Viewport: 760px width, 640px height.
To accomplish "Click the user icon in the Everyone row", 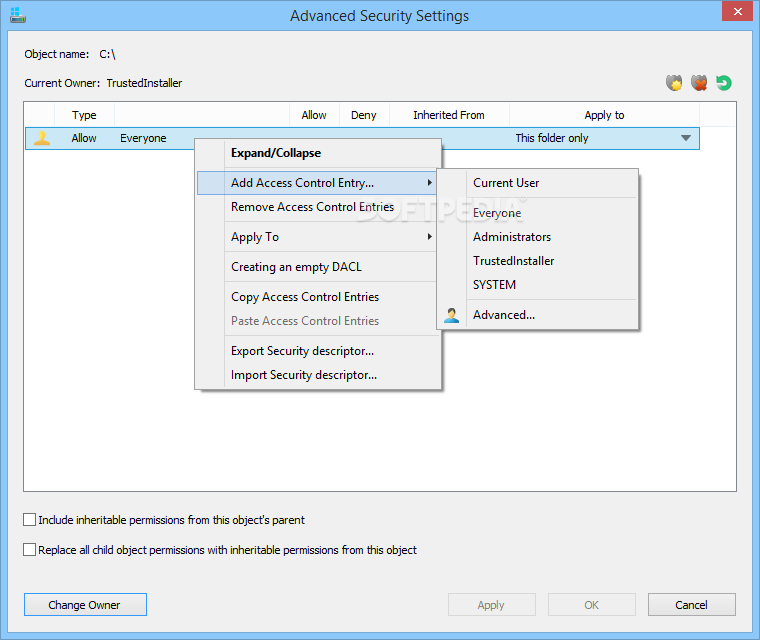I will point(42,138).
